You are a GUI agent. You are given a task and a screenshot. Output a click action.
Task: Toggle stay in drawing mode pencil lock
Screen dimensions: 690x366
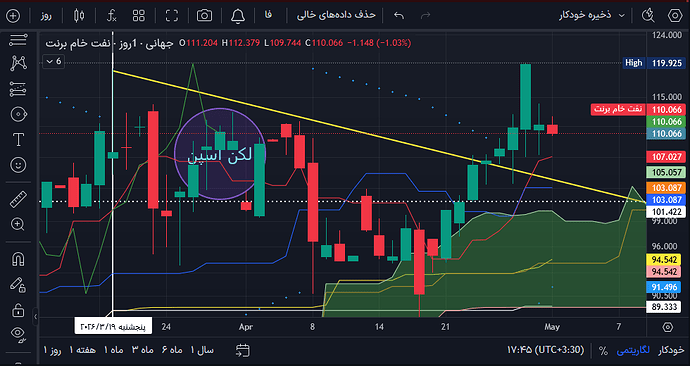pos(18,285)
